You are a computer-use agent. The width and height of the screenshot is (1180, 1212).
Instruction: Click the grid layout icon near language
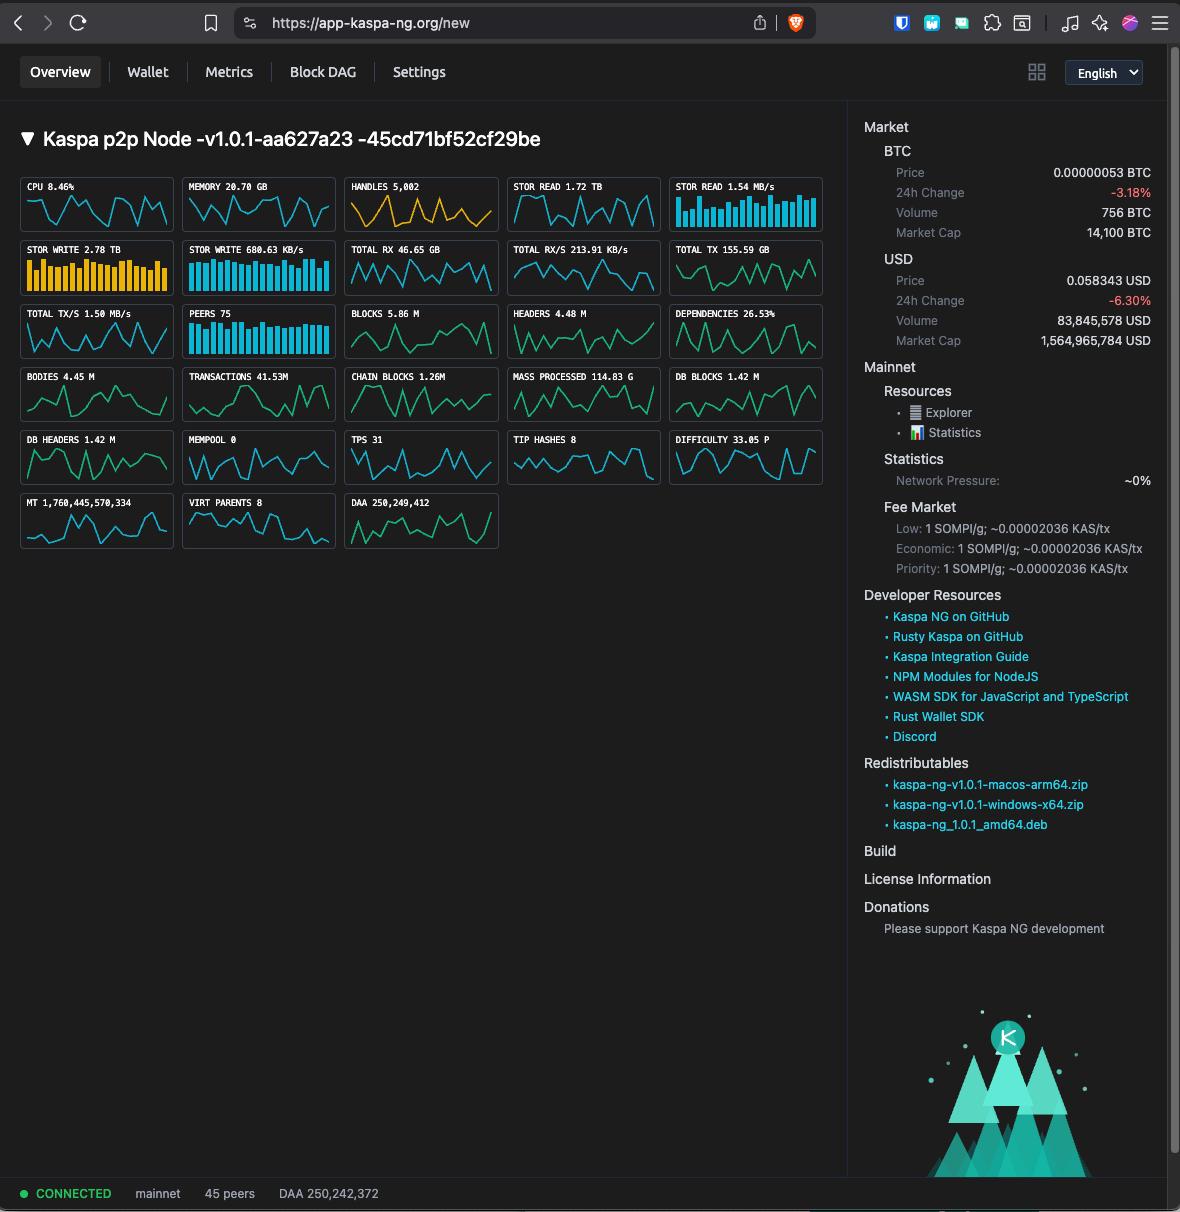(x=1037, y=72)
